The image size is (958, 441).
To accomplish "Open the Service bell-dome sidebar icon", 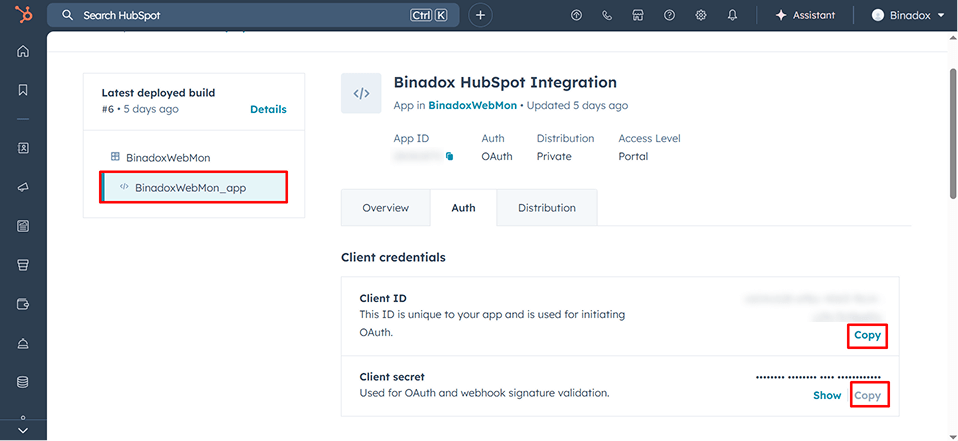I will pyautogui.click(x=23, y=344).
